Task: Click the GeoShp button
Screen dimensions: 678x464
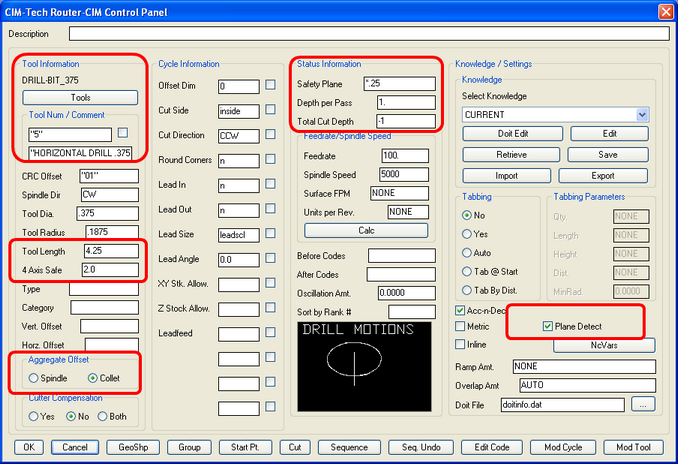Action: (x=133, y=447)
